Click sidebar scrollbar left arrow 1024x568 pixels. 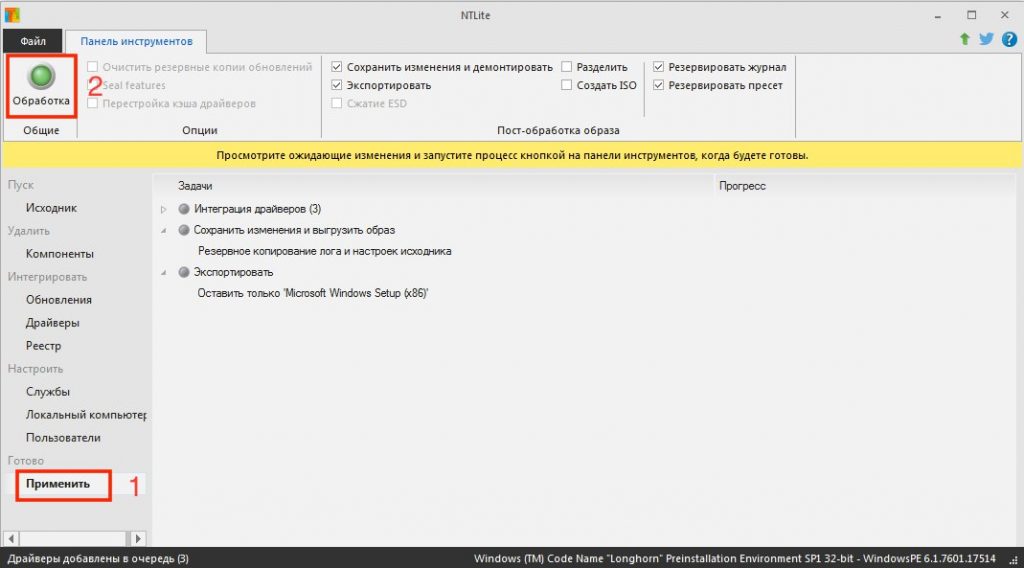click(x=11, y=539)
